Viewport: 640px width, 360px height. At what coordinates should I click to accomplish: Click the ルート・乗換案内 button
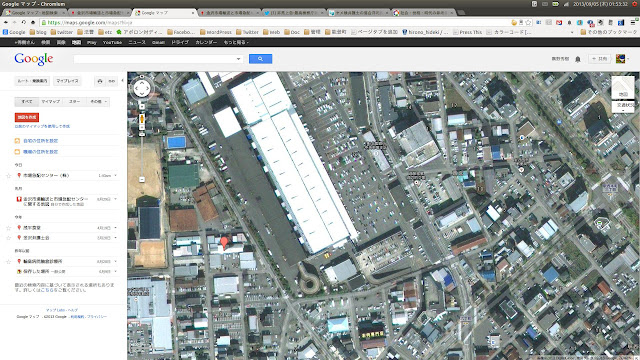33,81
